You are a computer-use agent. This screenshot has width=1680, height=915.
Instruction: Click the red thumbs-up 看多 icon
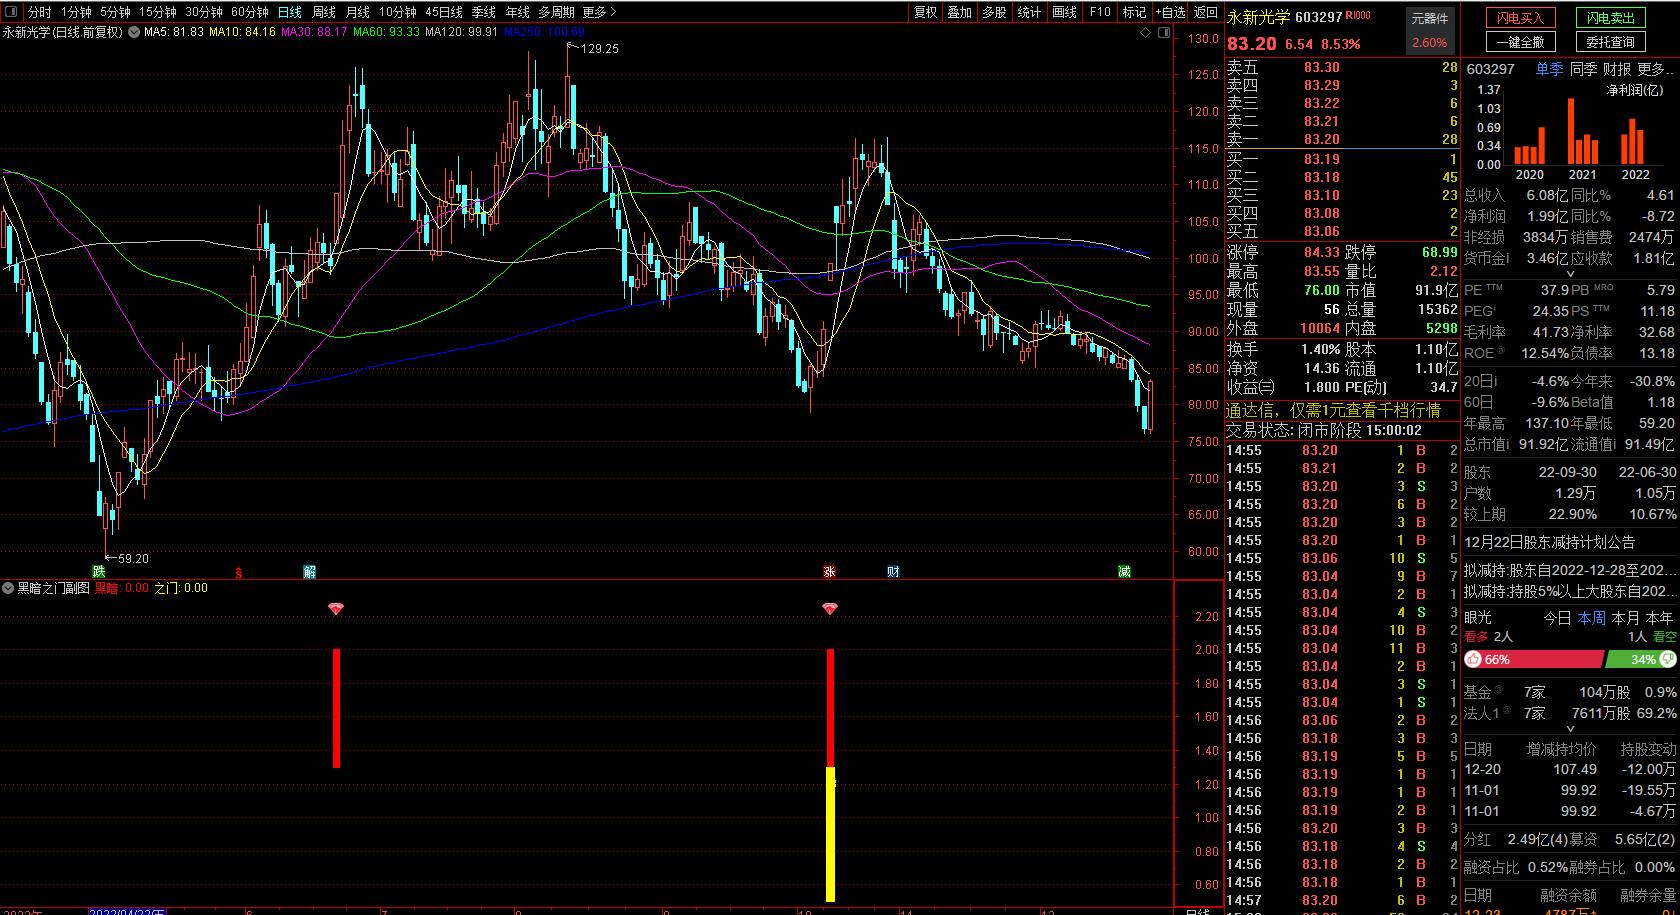click(1473, 659)
